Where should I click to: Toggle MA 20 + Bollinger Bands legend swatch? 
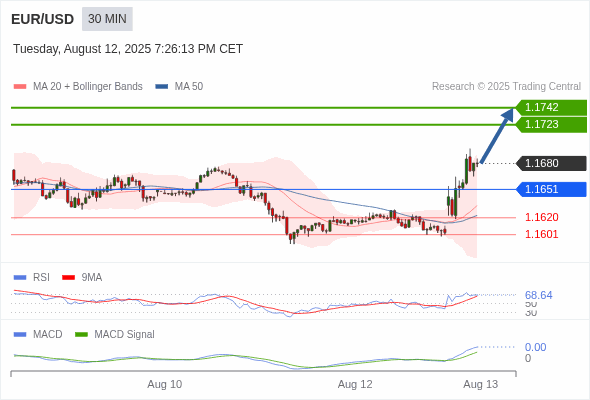20,87
